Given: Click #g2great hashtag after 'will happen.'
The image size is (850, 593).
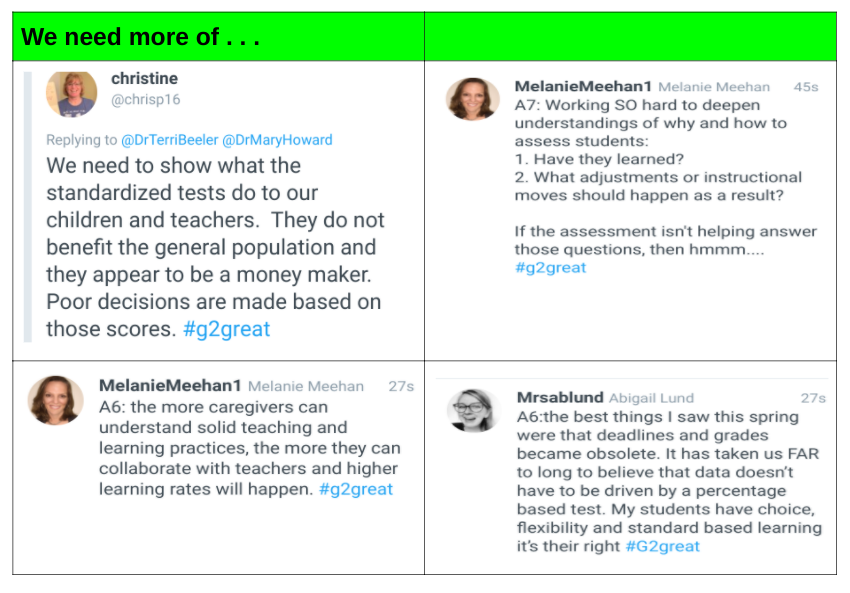Looking at the screenshot, I should pyautogui.click(x=356, y=489).
